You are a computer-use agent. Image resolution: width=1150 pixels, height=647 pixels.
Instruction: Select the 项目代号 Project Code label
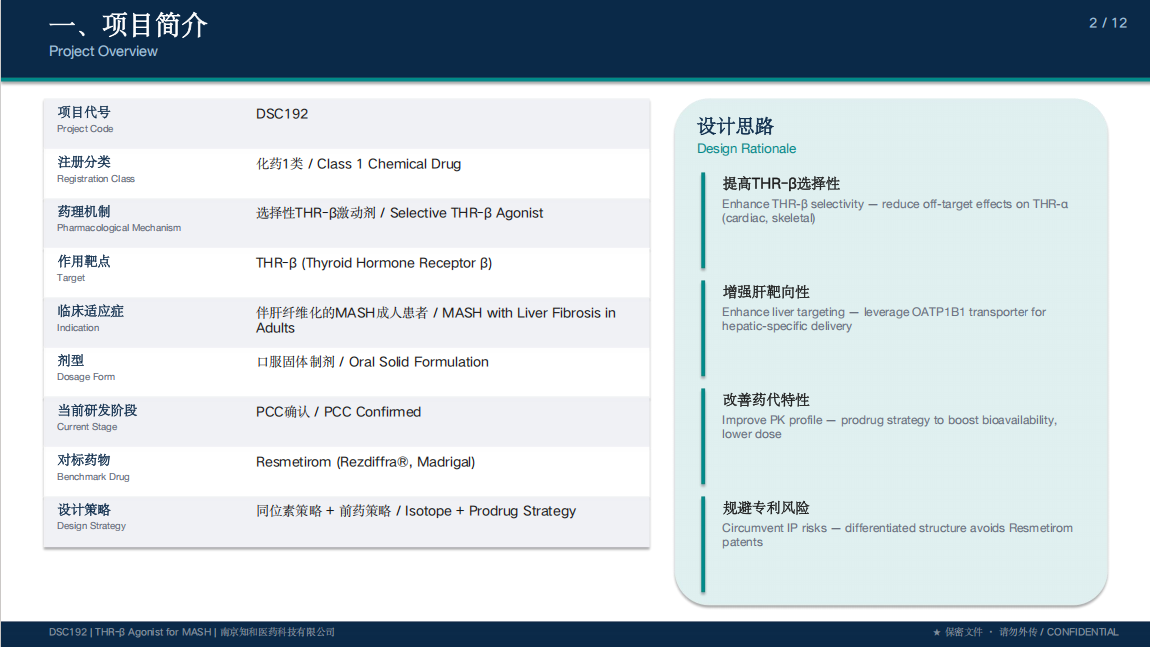[x=85, y=120]
